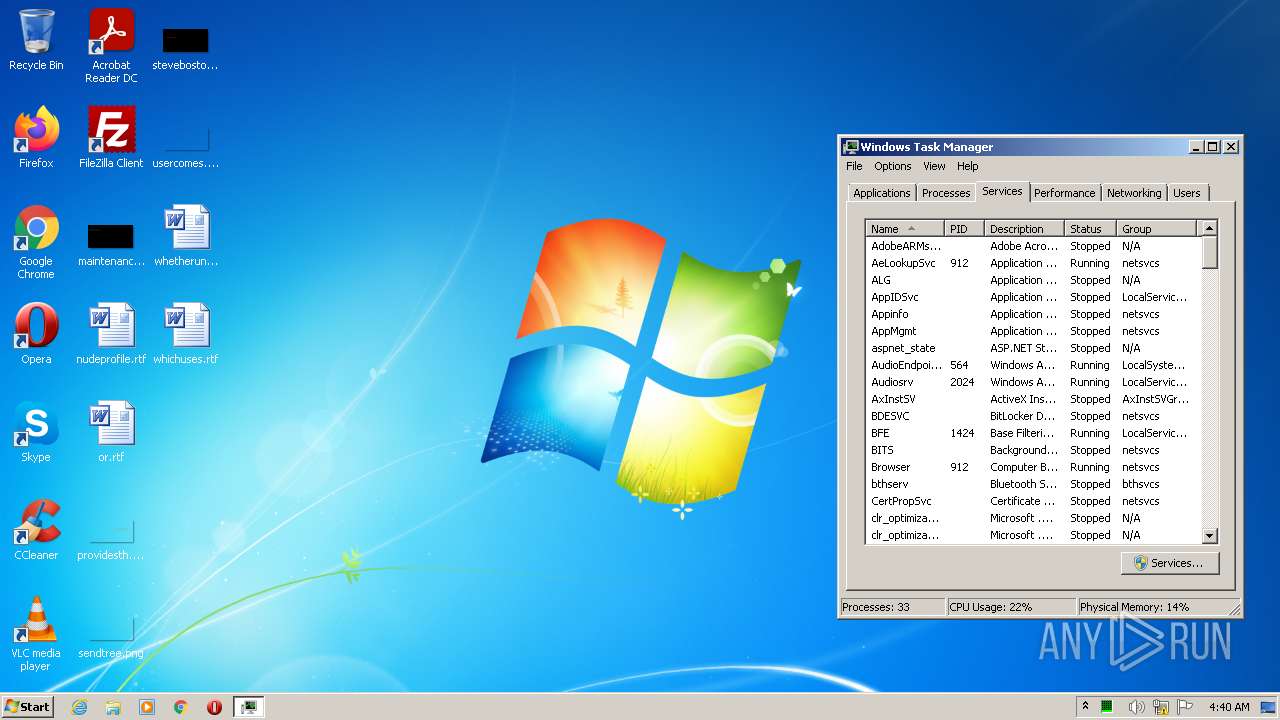Switch to the Processes tab
This screenshot has height=720, width=1280.
point(945,193)
